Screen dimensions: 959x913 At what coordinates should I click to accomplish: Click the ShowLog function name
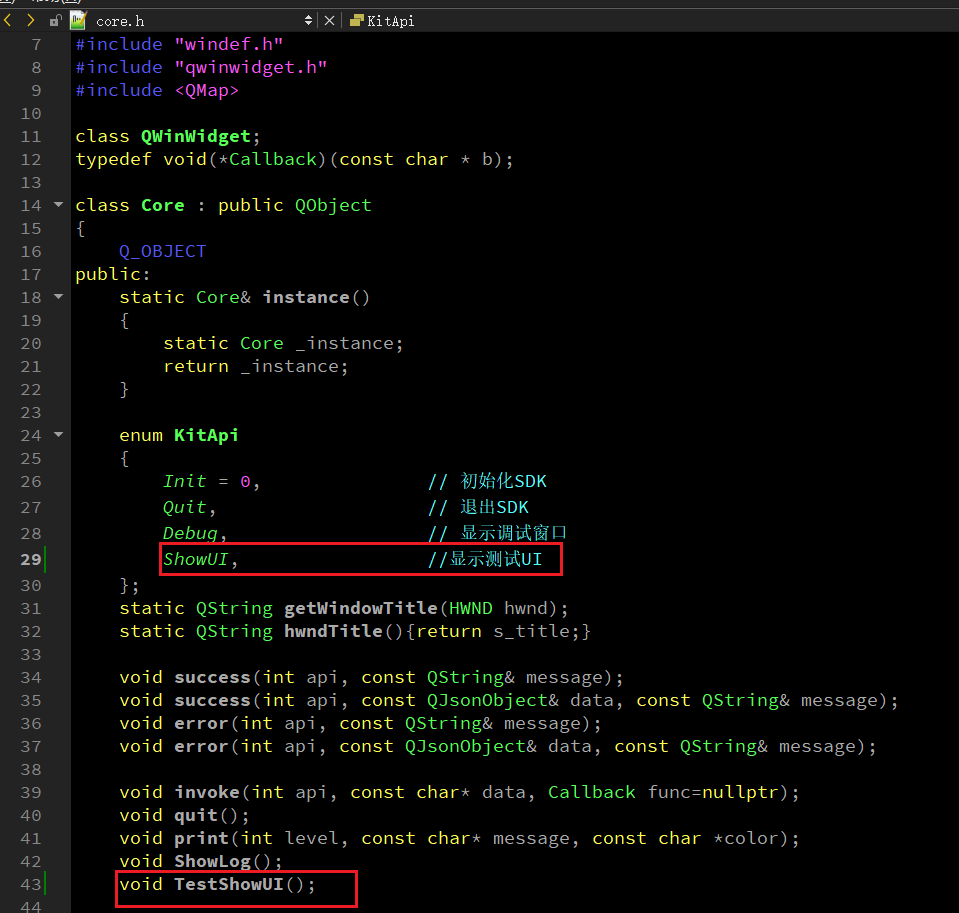(212, 862)
